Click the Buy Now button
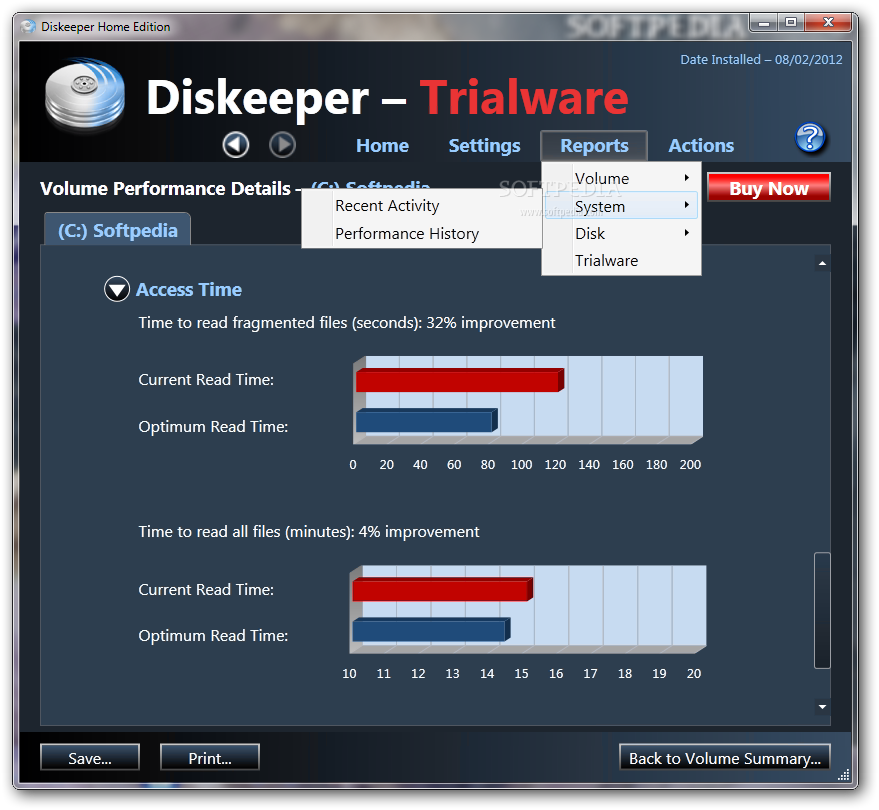This screenshot has width=879, height=810. point(769,187)
